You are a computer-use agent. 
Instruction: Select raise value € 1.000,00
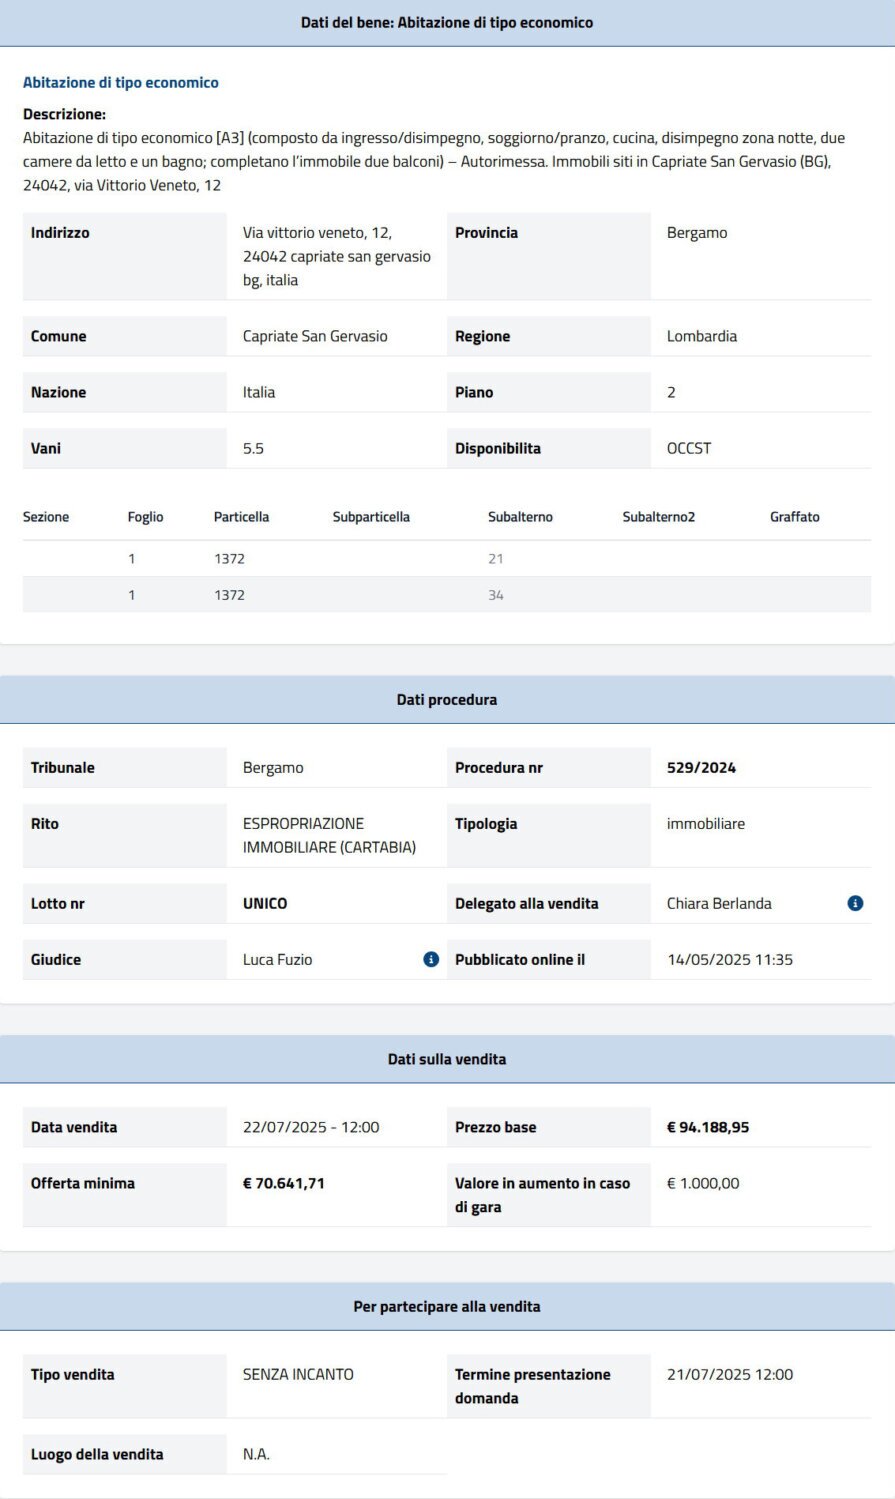tap(703, 1183)
